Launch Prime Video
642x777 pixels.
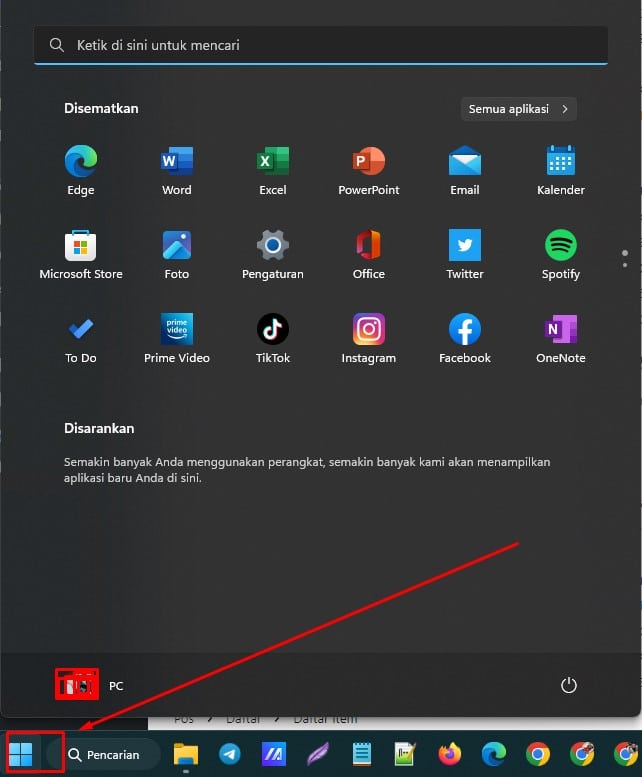(177, 338)
